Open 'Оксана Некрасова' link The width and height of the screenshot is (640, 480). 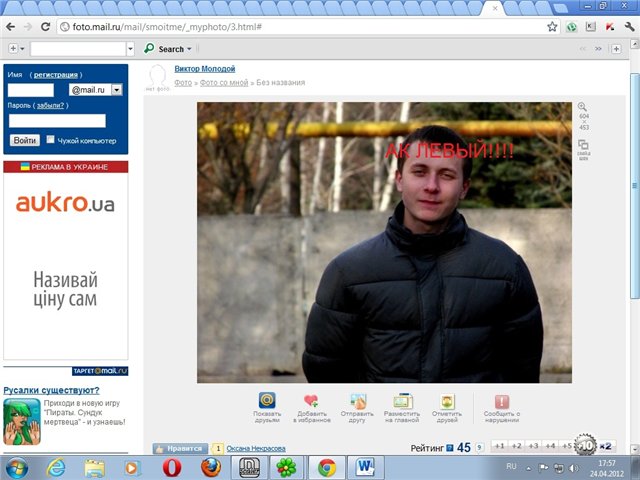pos(256,449)
